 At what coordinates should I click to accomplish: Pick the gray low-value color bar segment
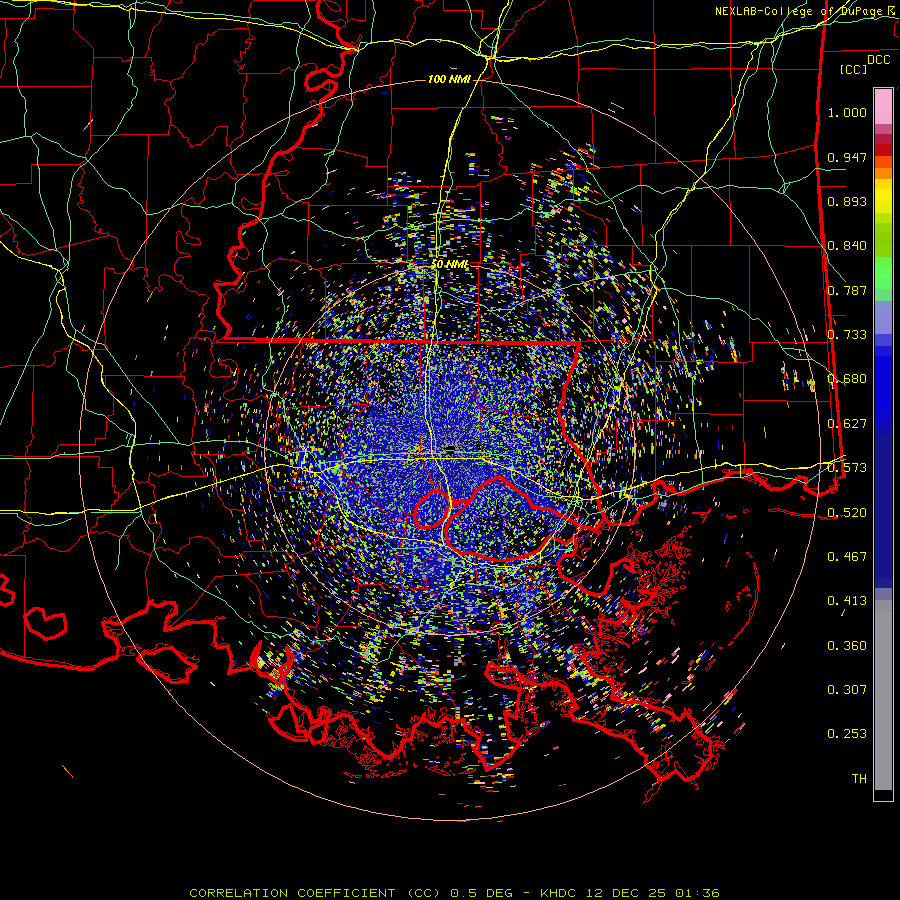coord(883,695)
